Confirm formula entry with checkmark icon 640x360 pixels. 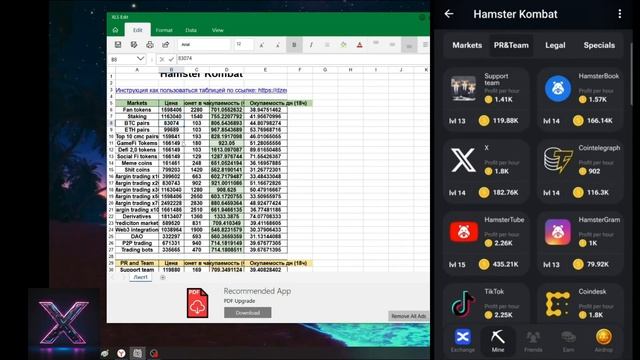[171, 59]
